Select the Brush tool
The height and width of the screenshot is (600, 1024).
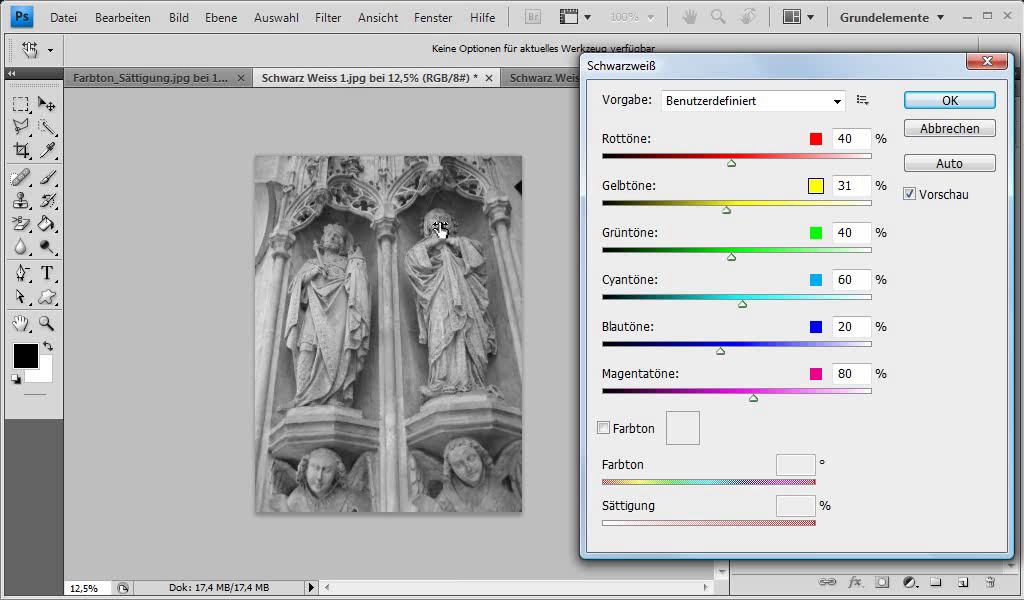click(46, 178)
